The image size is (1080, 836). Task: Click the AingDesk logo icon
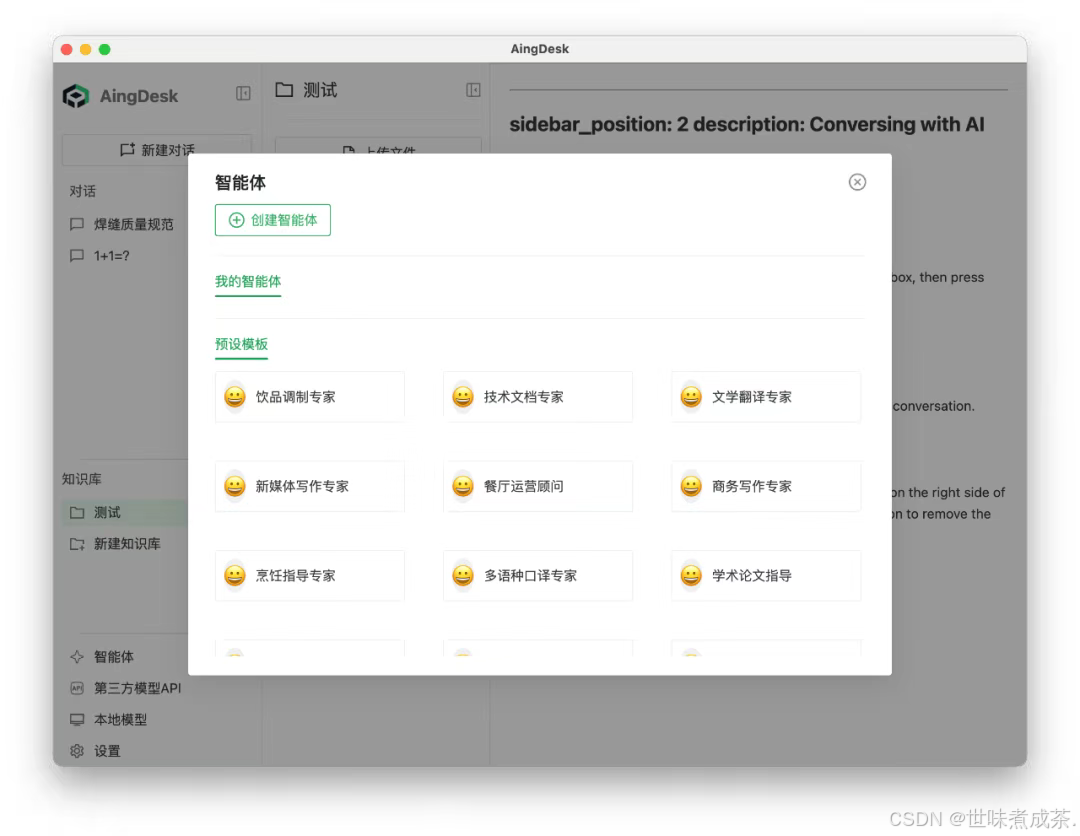[76, 96]
